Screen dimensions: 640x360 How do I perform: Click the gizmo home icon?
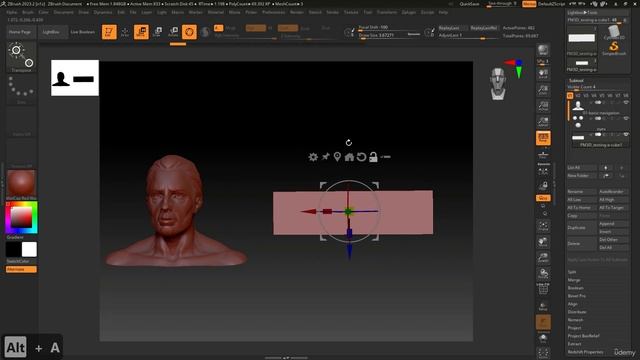click(349, 157)
